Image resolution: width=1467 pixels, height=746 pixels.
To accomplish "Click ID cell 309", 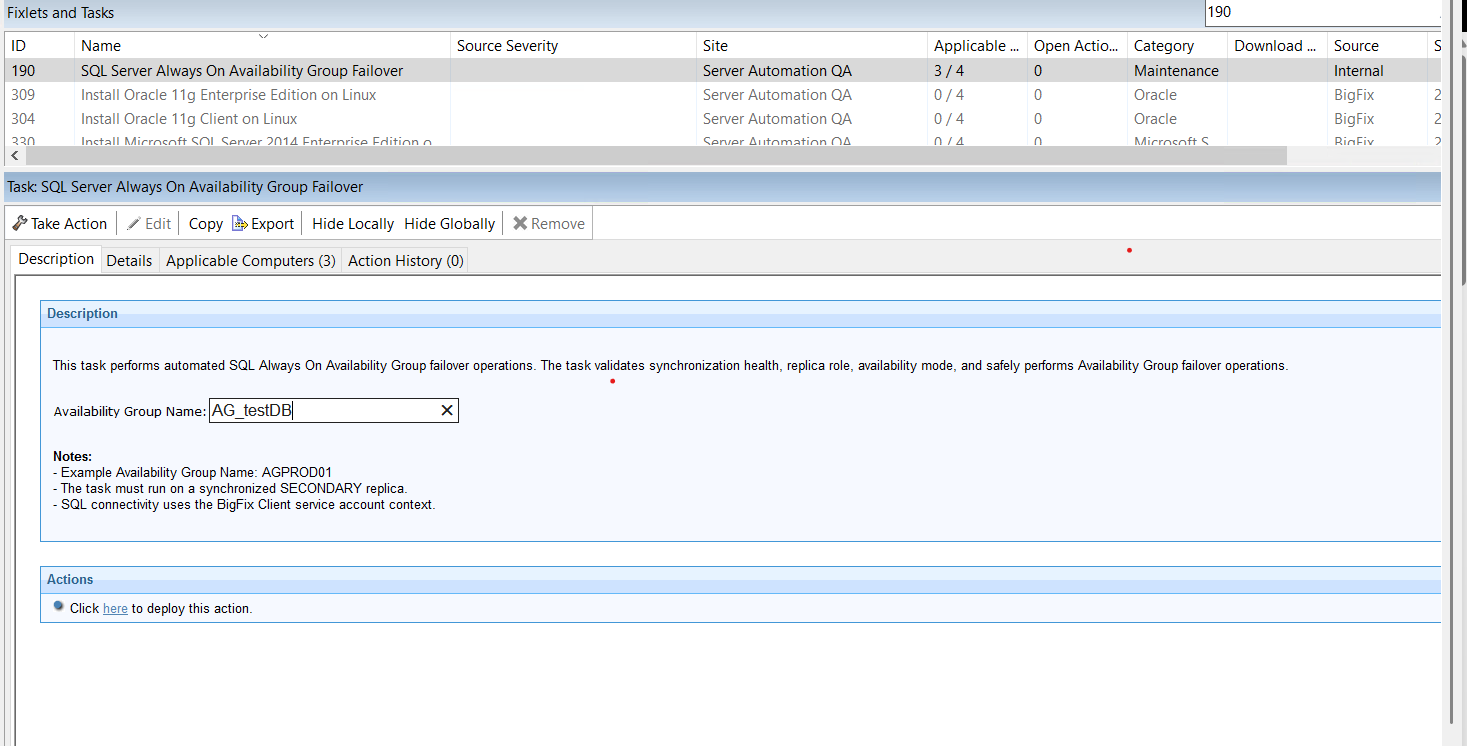I will point(23,95).
